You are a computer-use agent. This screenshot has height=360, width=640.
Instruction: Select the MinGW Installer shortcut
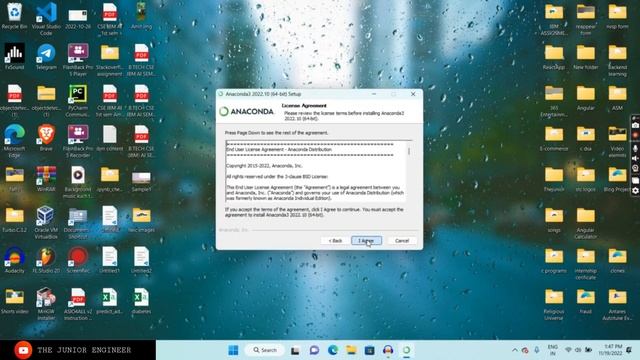pyautogui.click(x=46, y=304)
